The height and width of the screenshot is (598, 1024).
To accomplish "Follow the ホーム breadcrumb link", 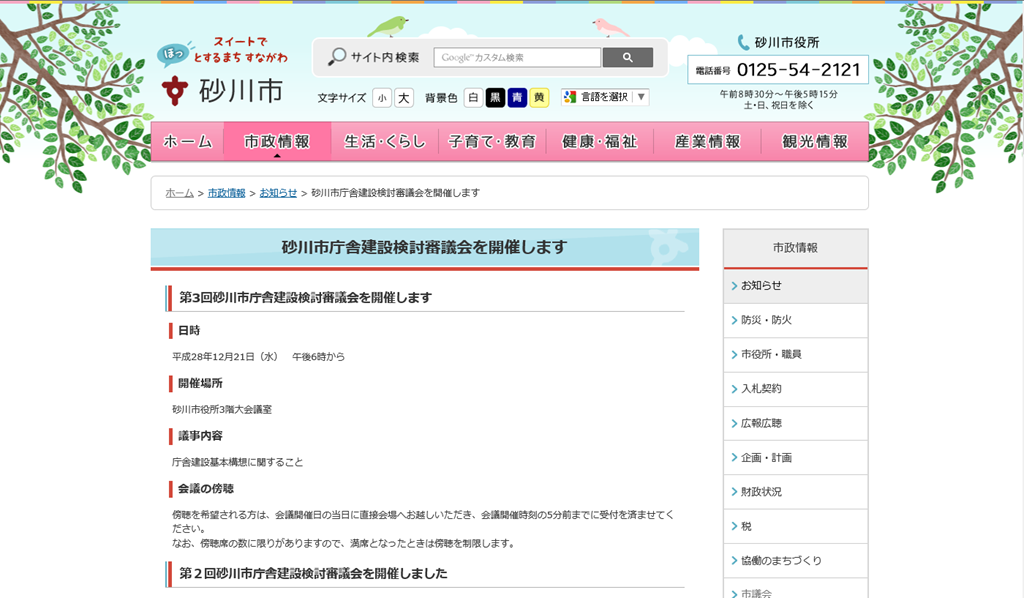I will point(180,193).
